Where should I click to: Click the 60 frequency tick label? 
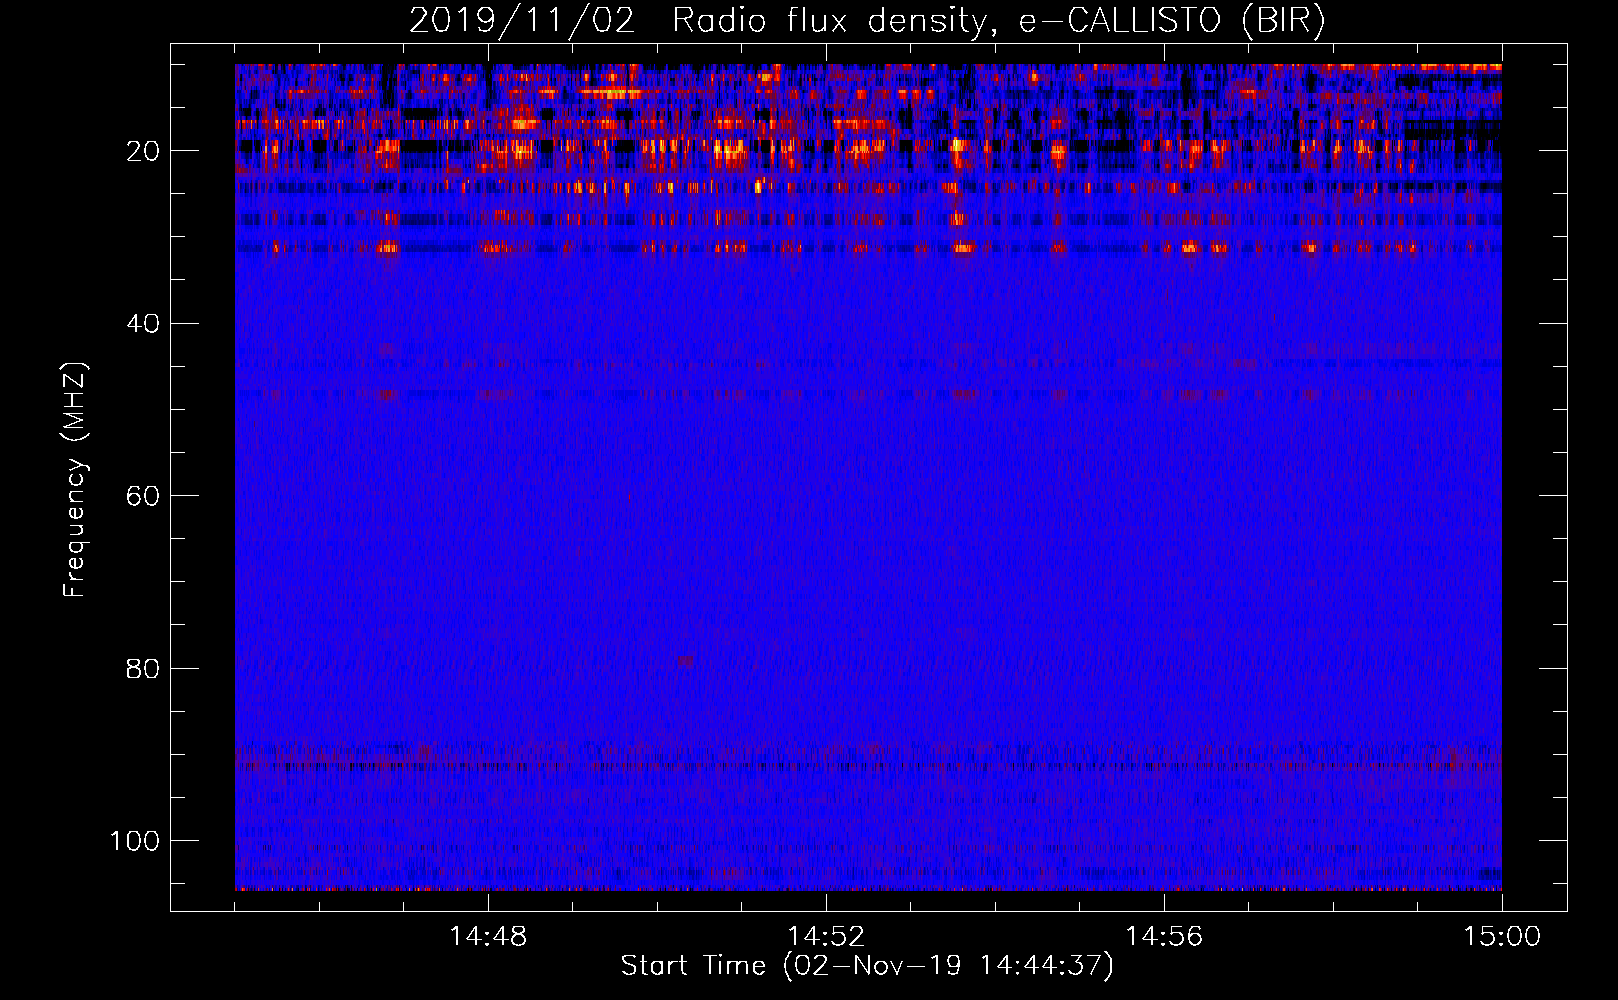(144, 496)
